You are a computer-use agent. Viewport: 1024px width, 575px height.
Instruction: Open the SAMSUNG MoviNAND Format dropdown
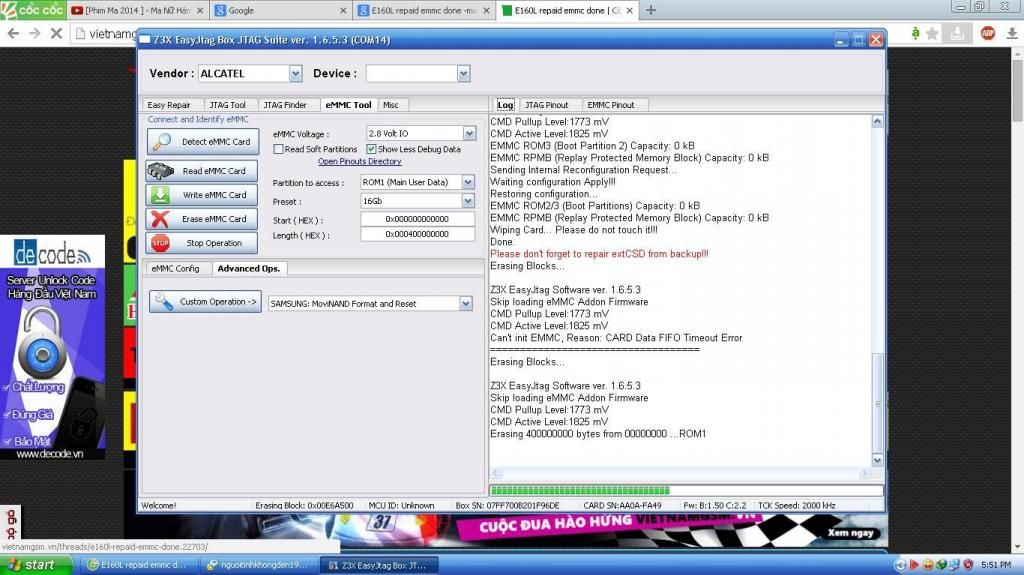click(466, 303)
